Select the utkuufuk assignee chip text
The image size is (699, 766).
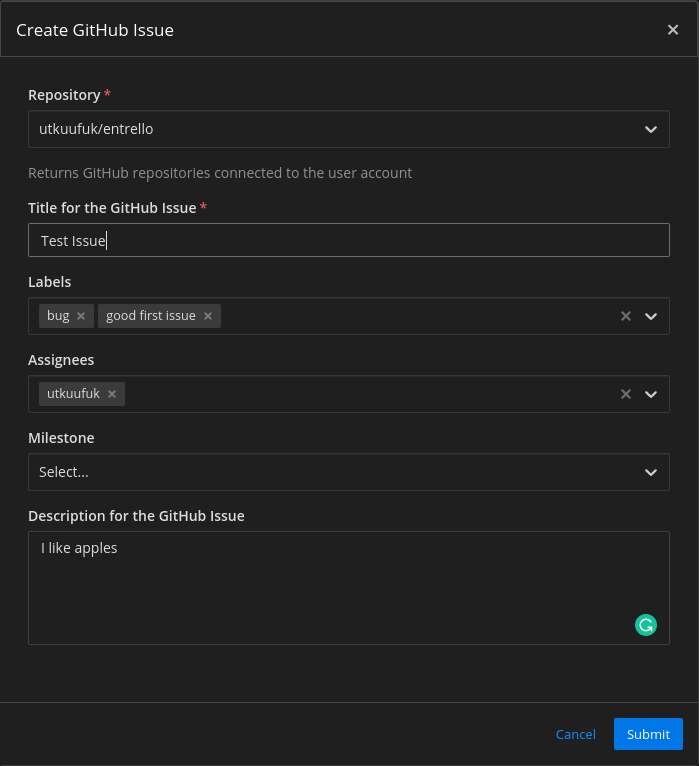pyautogui.click(x=73, y=393)
